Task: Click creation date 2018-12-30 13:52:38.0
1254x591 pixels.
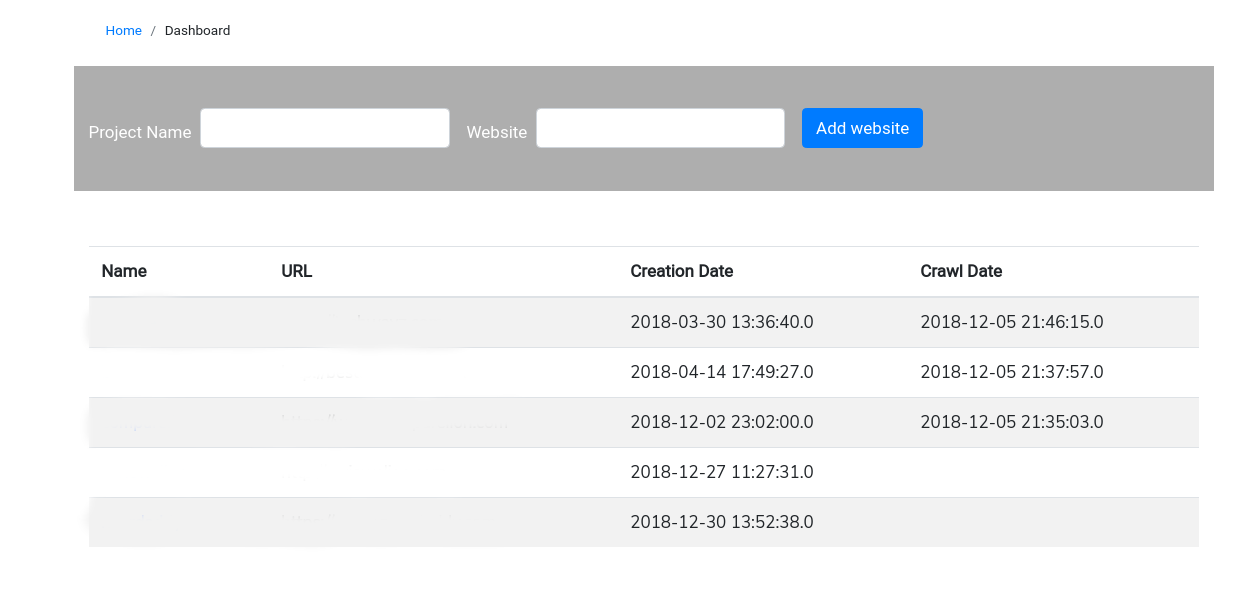Action: 721,522
